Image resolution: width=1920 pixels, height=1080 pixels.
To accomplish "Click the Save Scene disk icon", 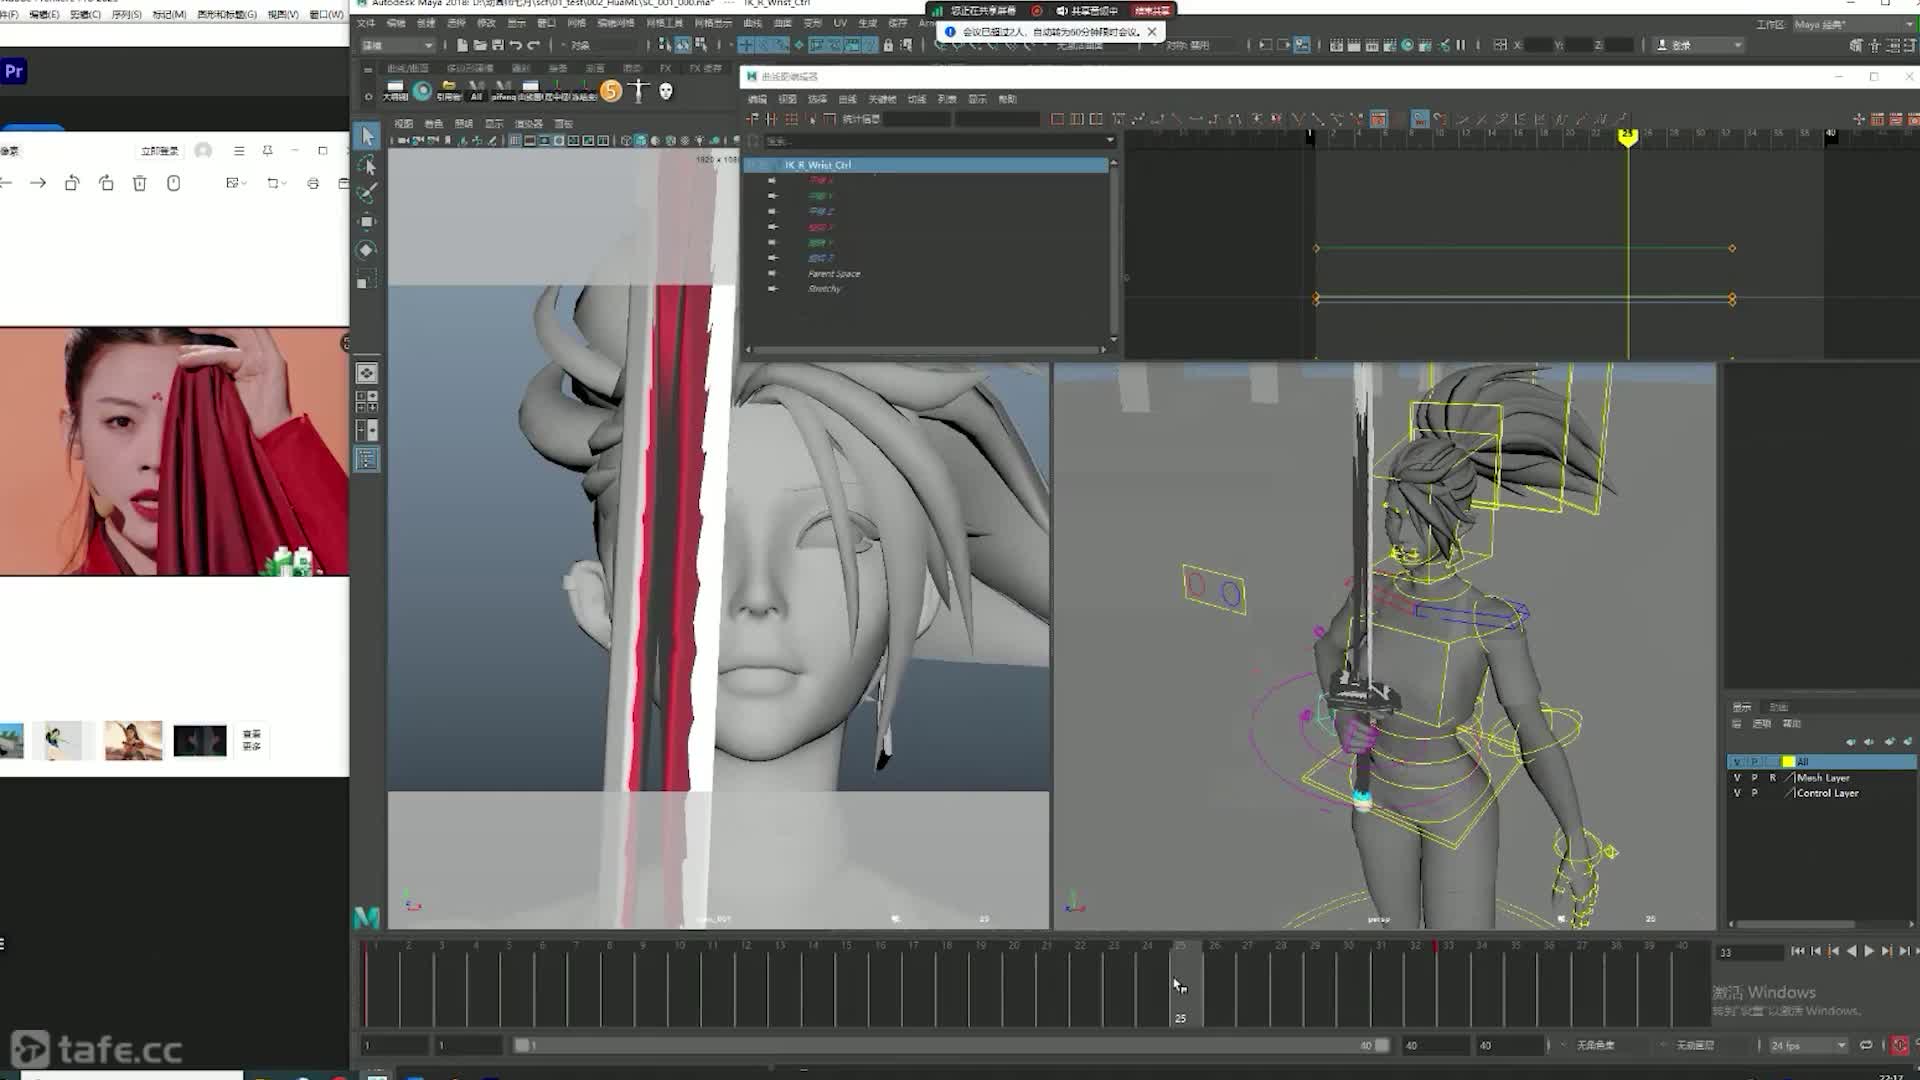I will (x=498, y=45).
